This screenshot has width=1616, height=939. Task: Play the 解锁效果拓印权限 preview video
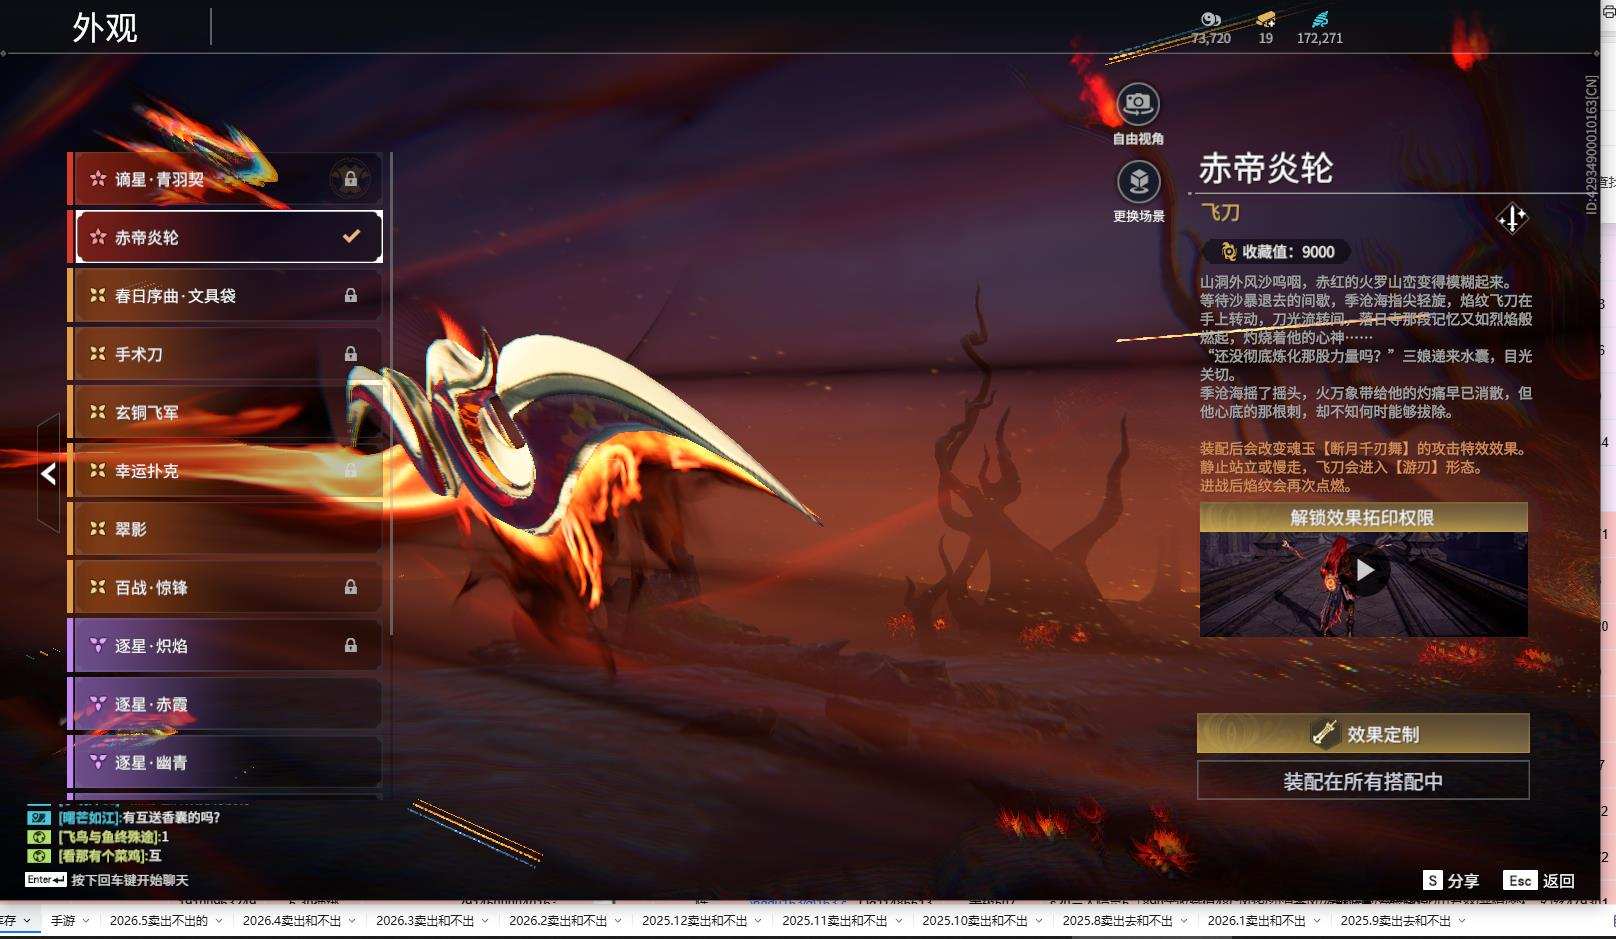[x=1364, y=571]
